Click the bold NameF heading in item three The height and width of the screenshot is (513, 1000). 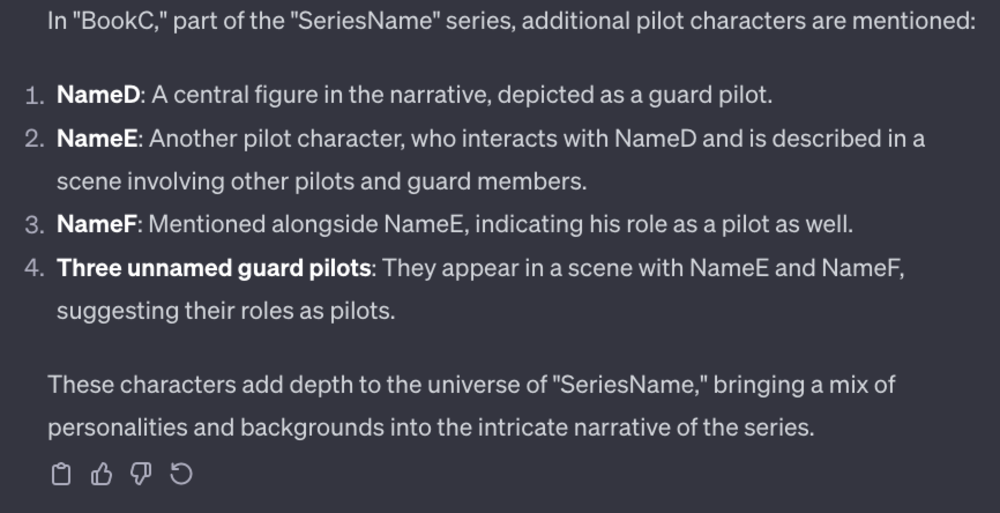click(x=97, y=224)
